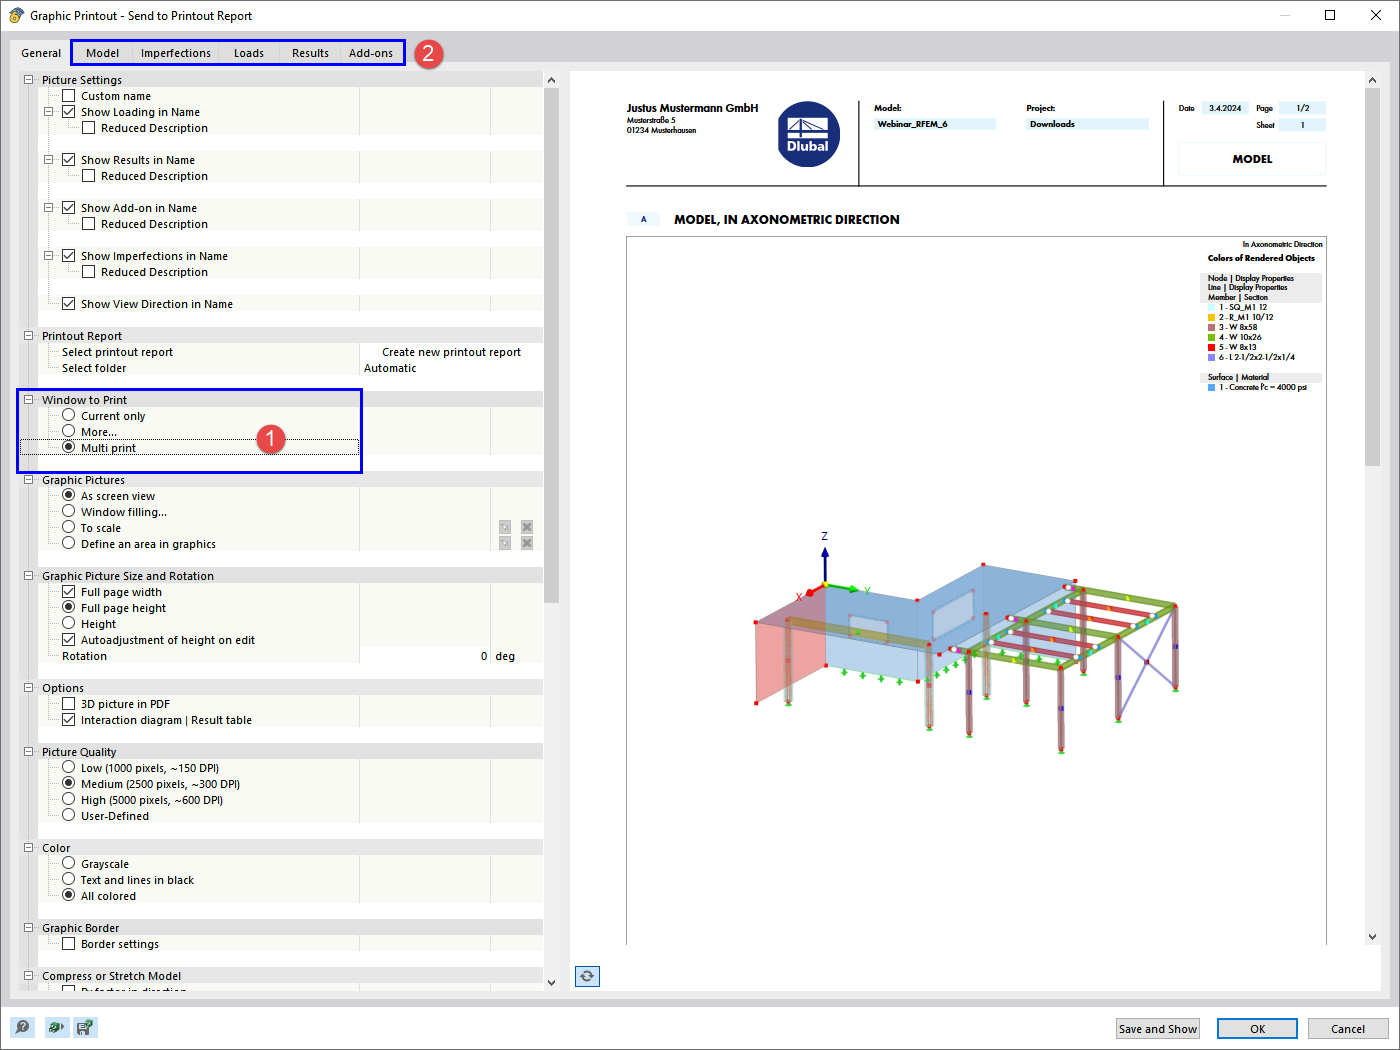Click the settings list vertical scrollbar
This screenshot has height=1050, width=1400.
pyautogui.click(x=551, y=345)
